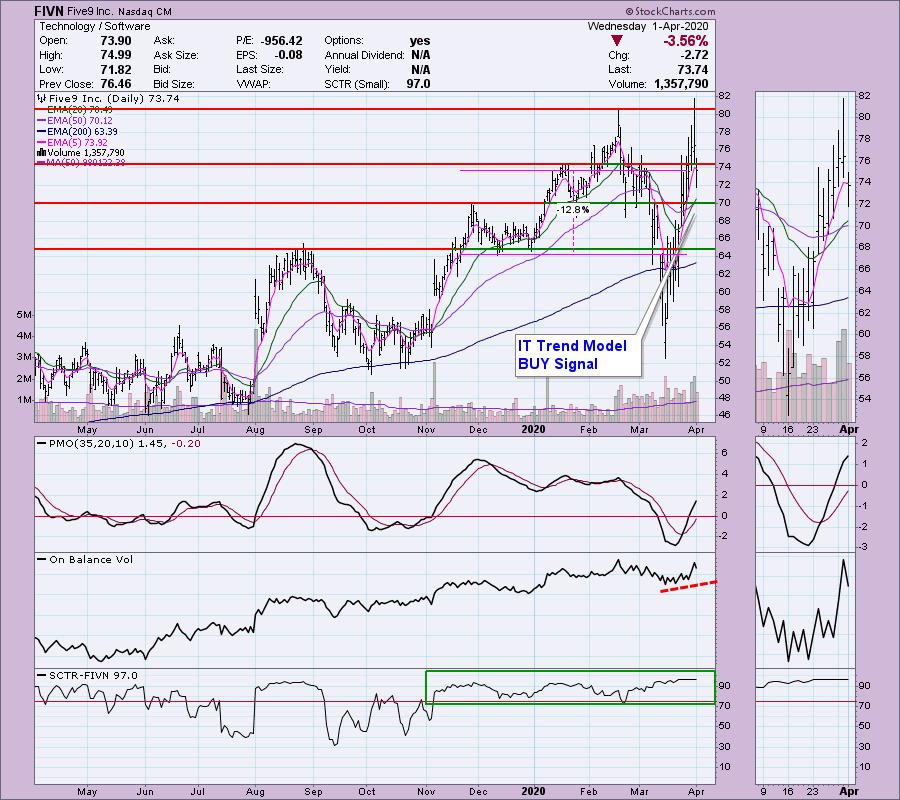
Task: Click the Ask: label
Action: tap(164, 41)
